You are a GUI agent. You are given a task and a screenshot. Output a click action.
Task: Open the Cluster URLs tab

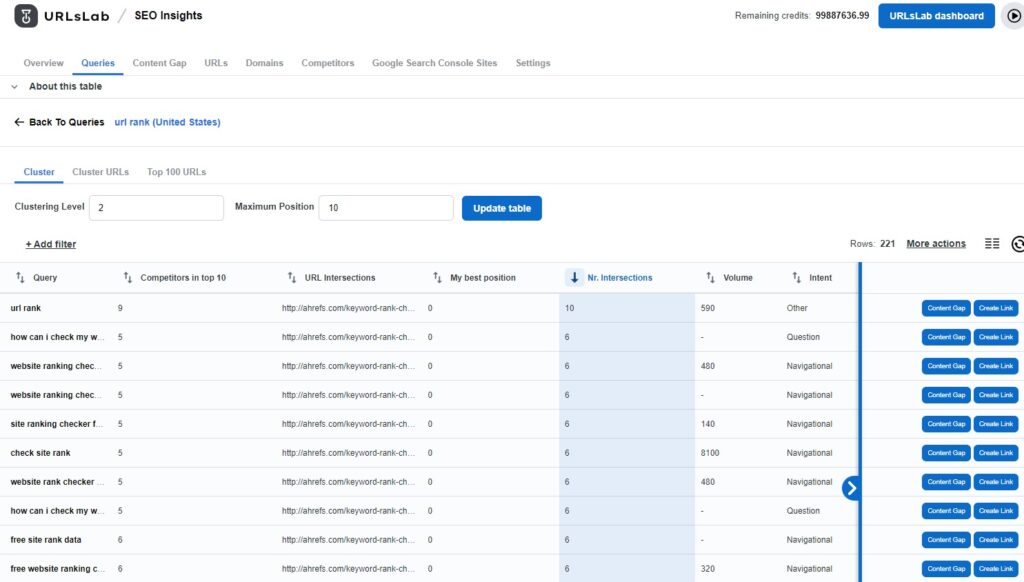point(101,171)
